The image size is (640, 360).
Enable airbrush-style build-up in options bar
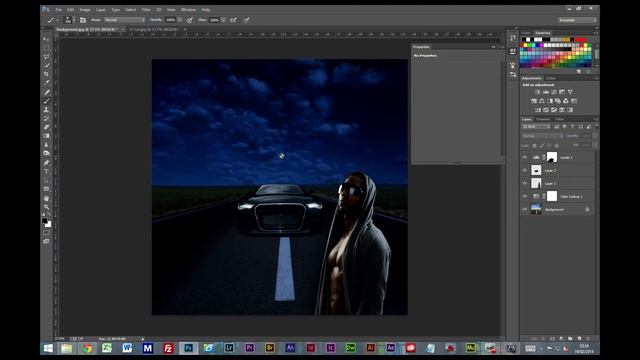233,20
